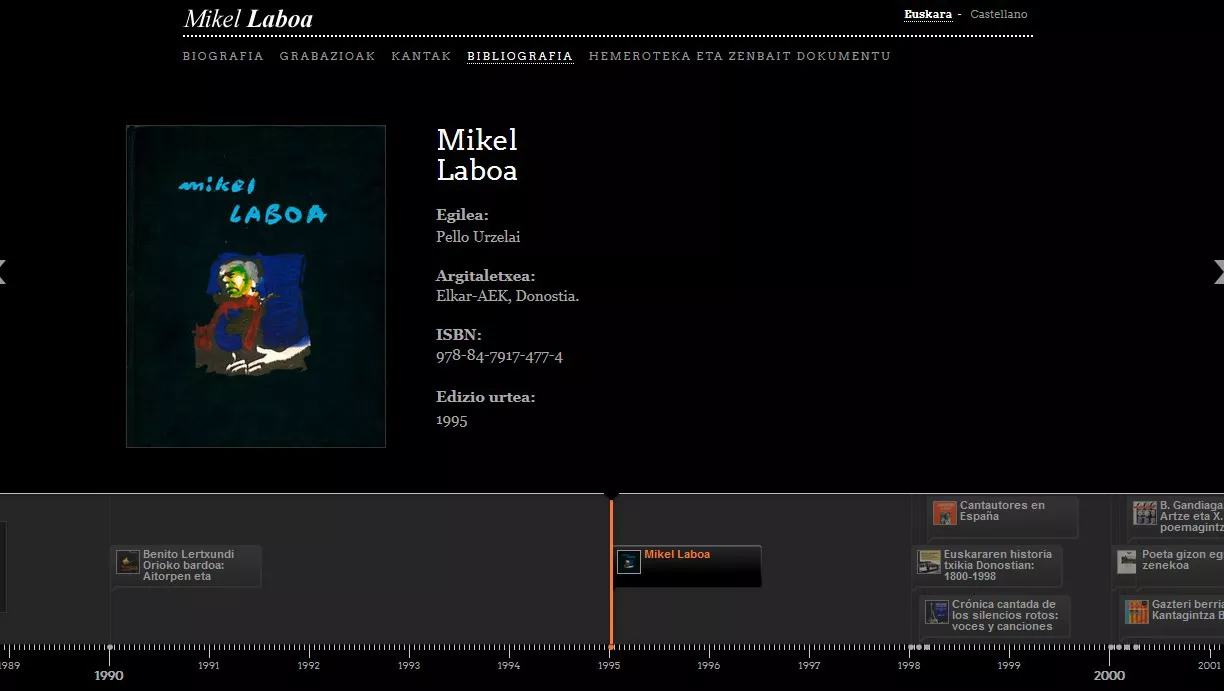Click the 2000 year label on timeline
Screen dimensions: 1224x691
point(1109,675)
